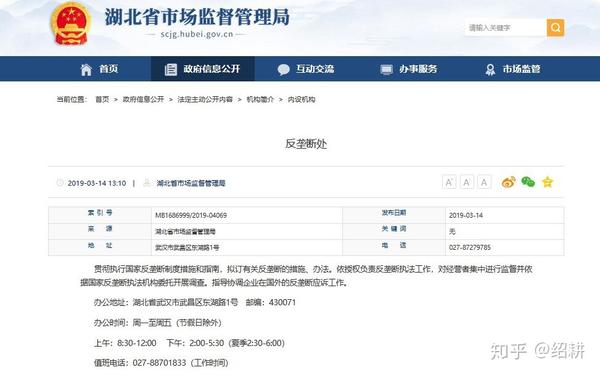
Task: Open the 办事服务 navigation tab
Action: [x=409, y=69]
